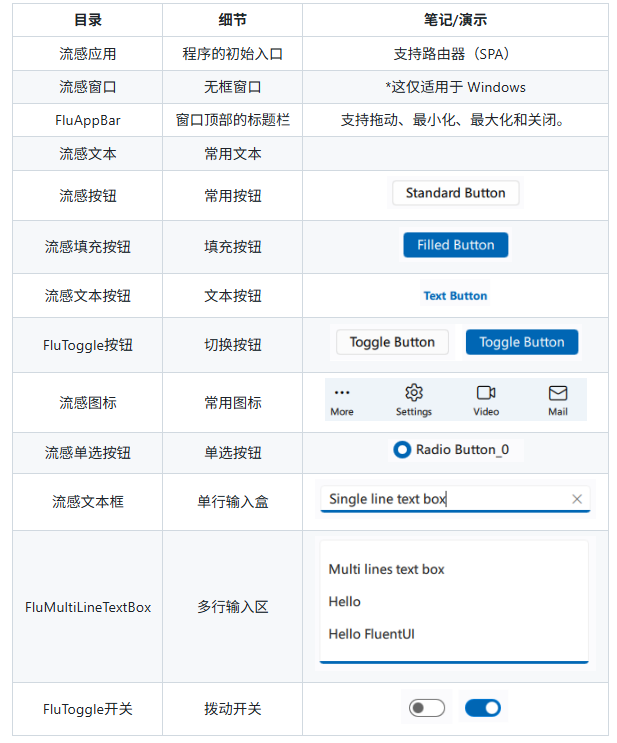Click the 流感应用 cell
The image size is (617, 743).
click(88, 54)
